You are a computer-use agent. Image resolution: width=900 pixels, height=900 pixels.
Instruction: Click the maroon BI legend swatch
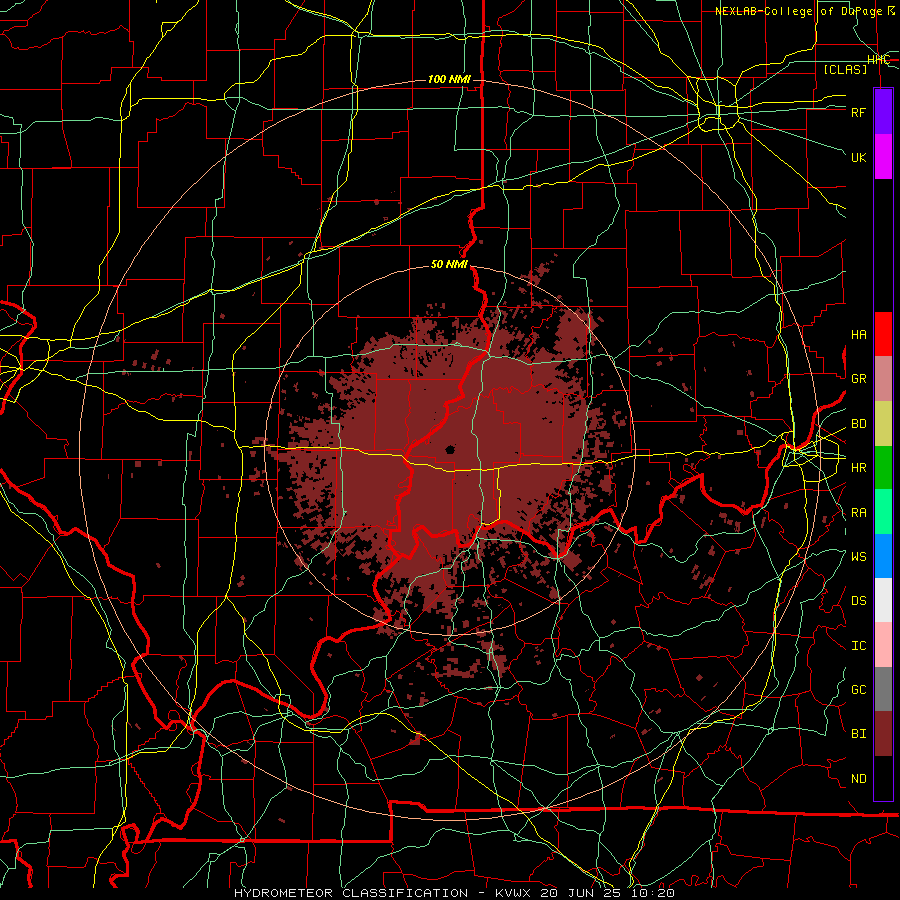pos(883,734)
